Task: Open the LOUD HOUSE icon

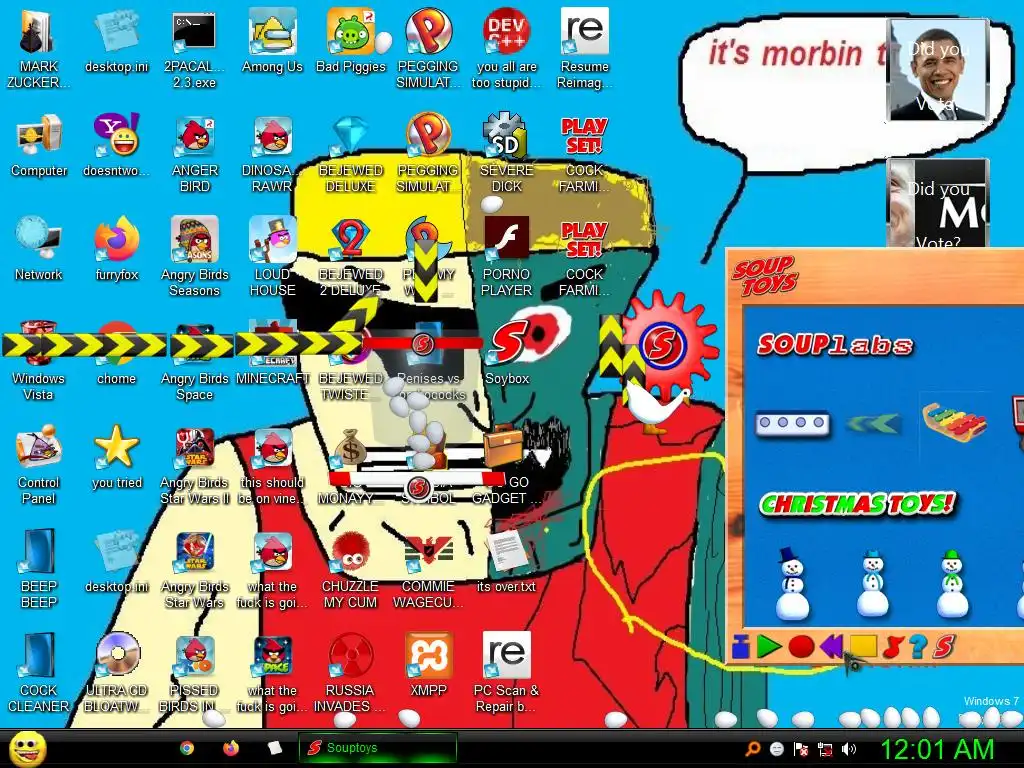Action: (272, 257)
